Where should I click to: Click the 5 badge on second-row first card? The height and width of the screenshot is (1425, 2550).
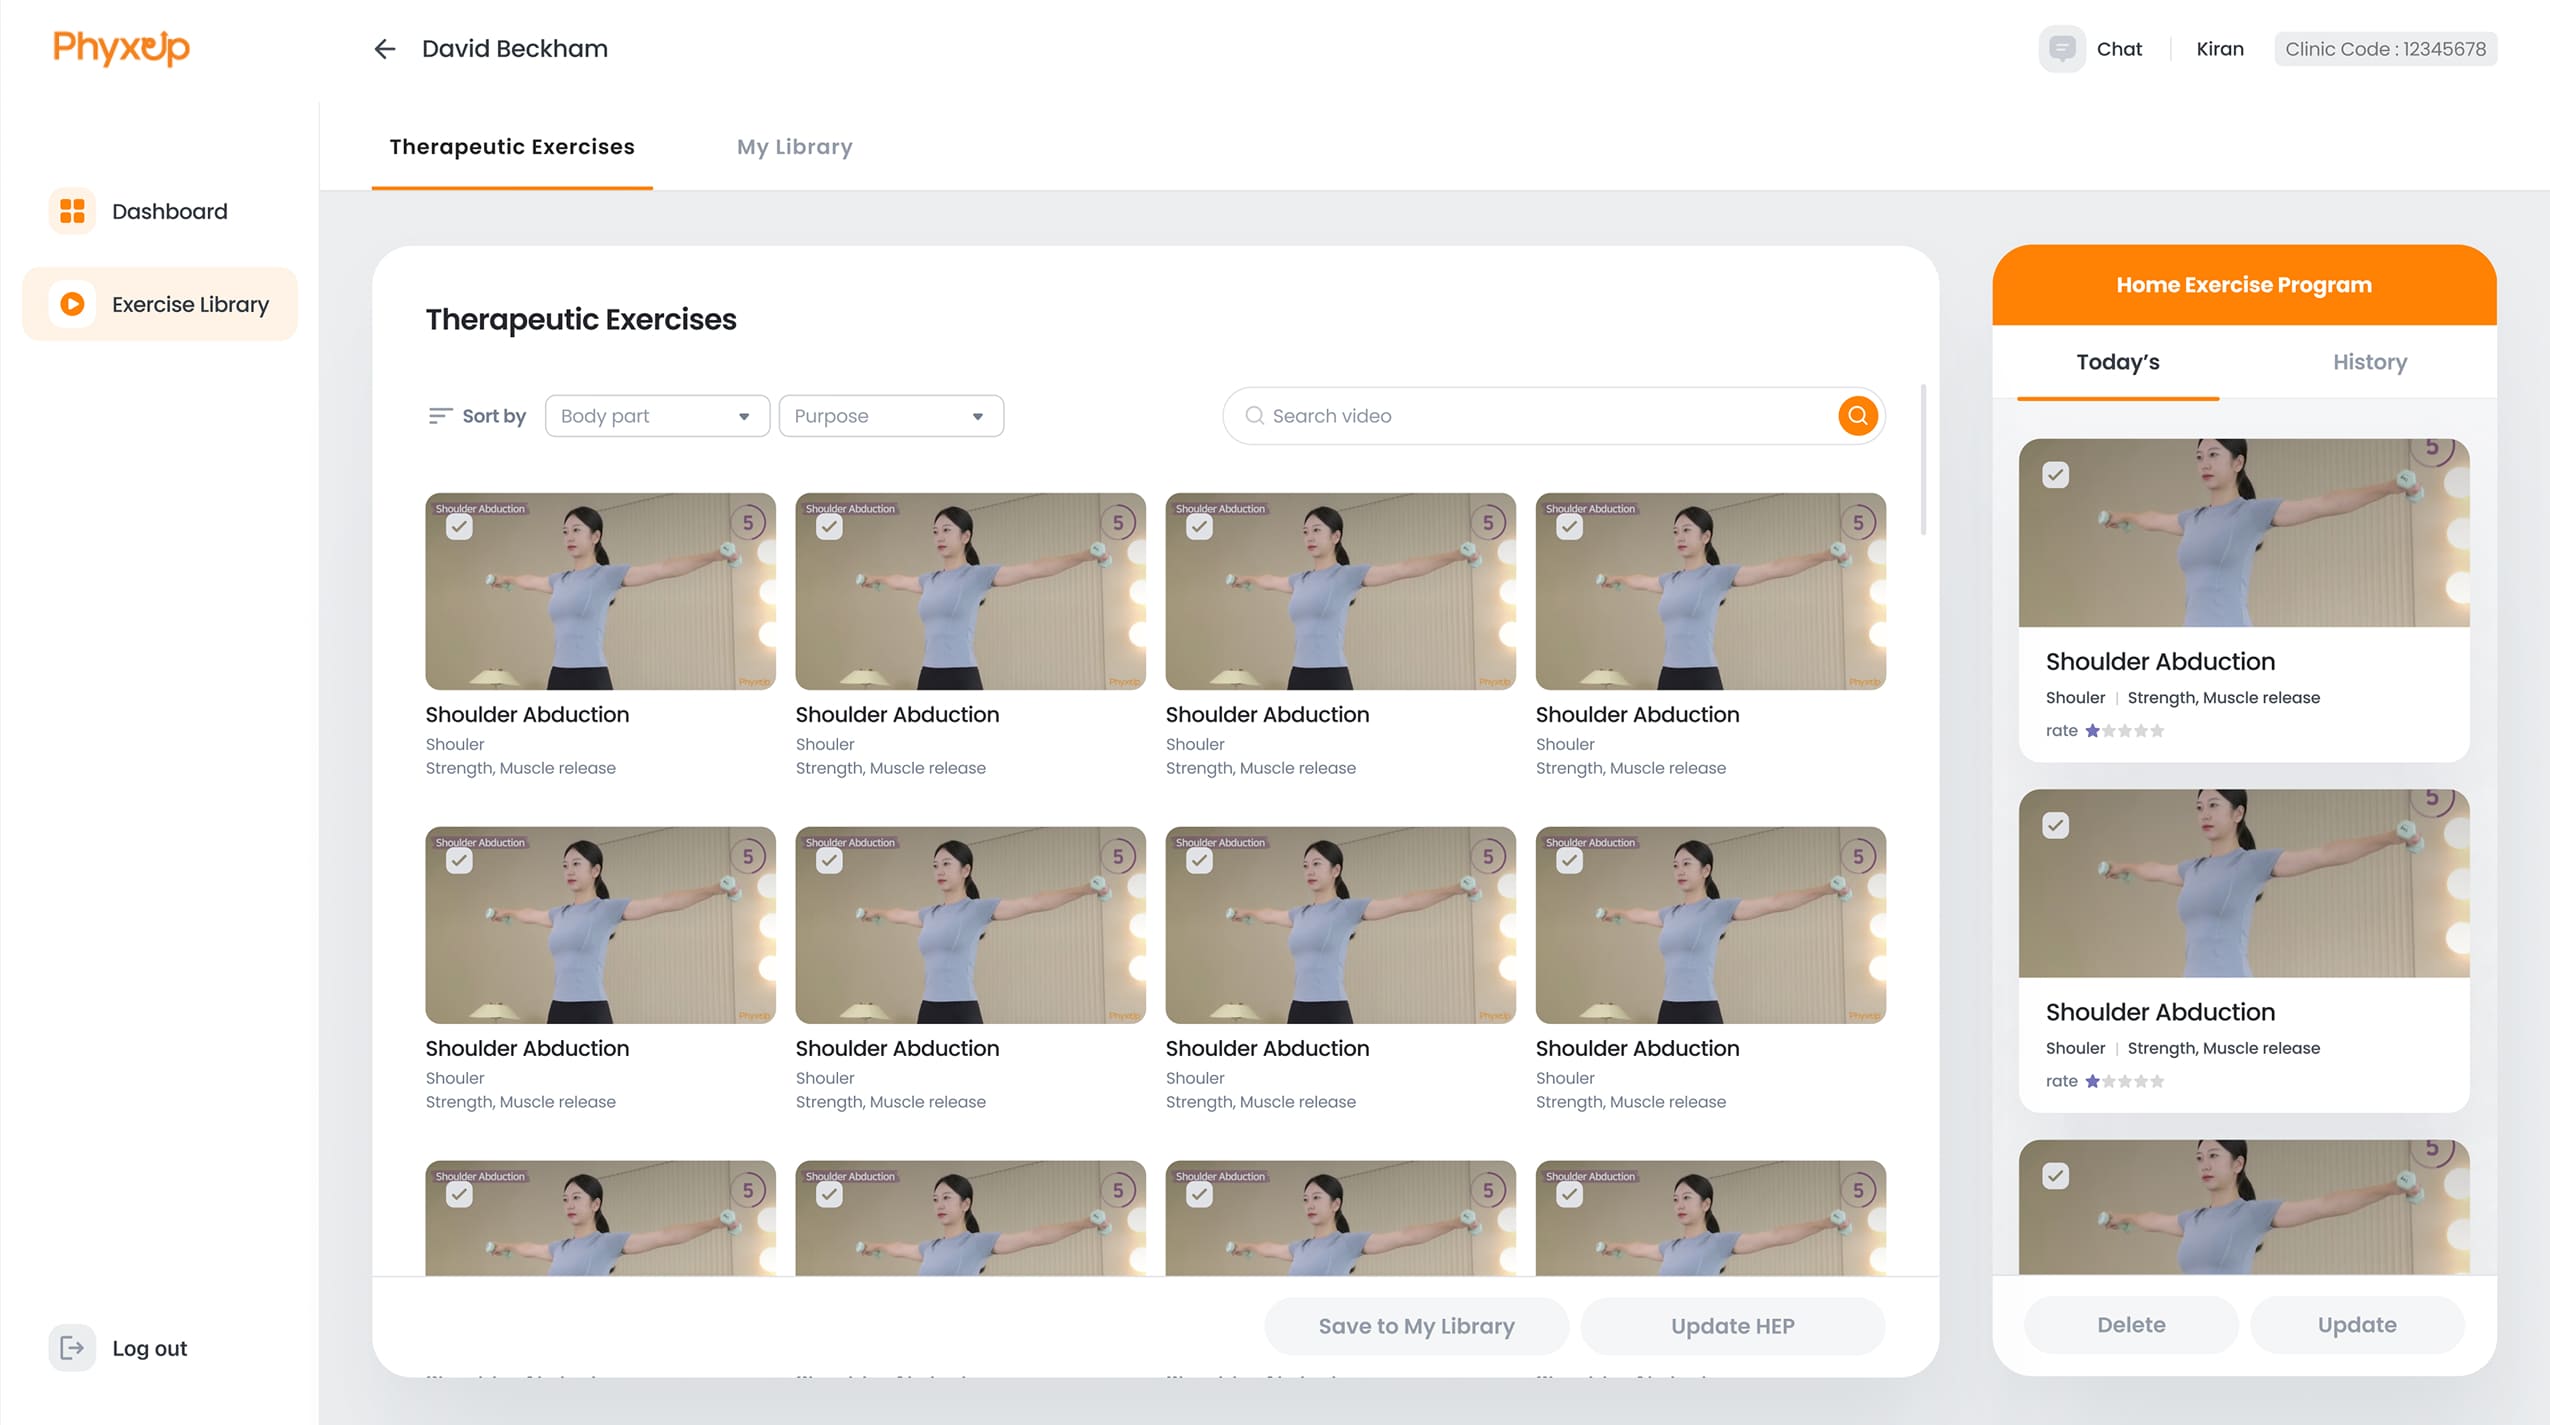tap(747, 857)
